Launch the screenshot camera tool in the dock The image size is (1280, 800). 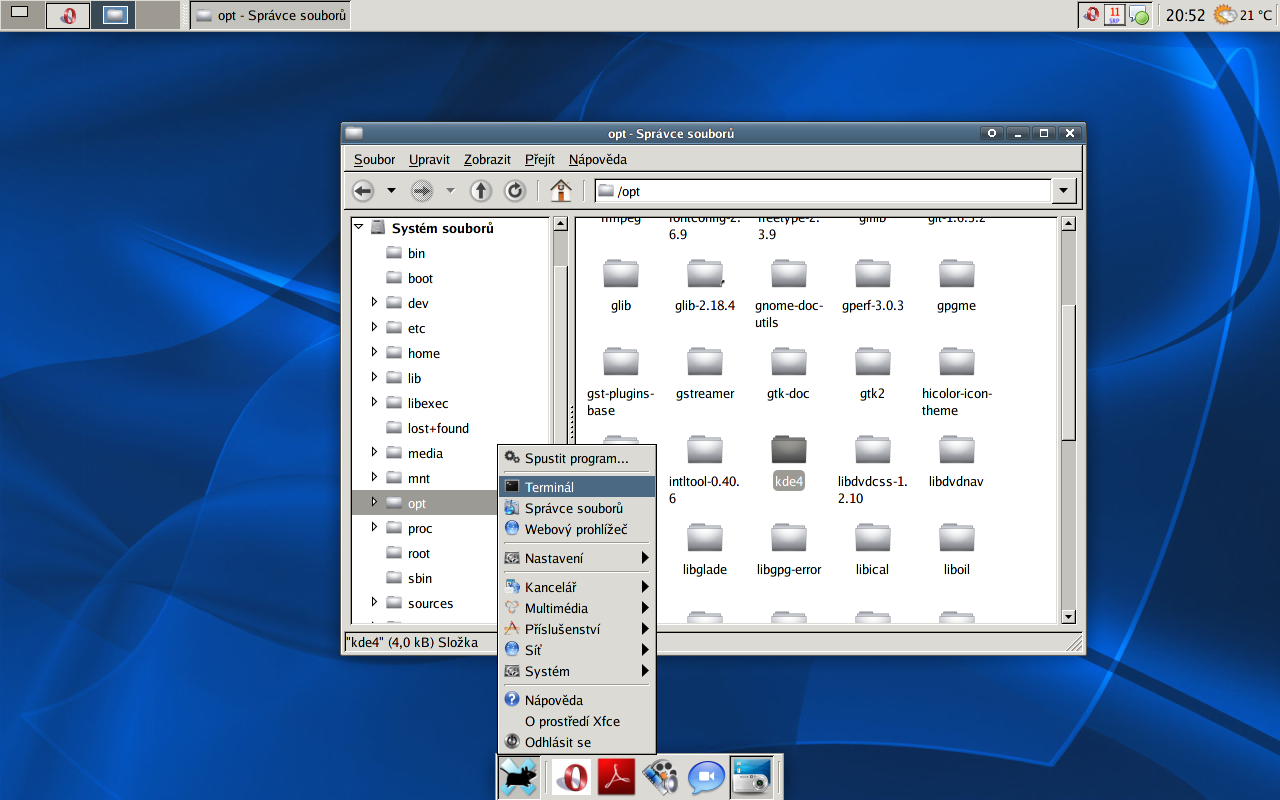pos(751,777)
